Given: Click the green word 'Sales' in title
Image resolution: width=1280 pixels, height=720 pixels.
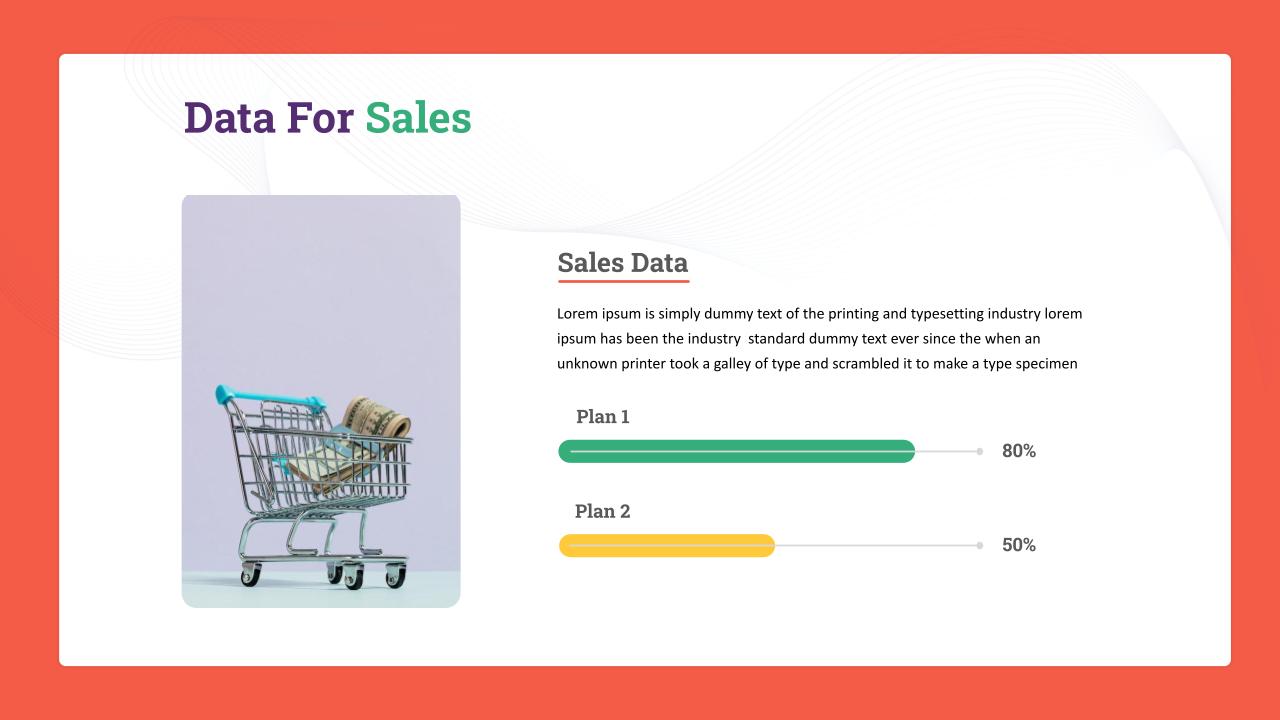Looking at the screenshot, I should (418, 117).
